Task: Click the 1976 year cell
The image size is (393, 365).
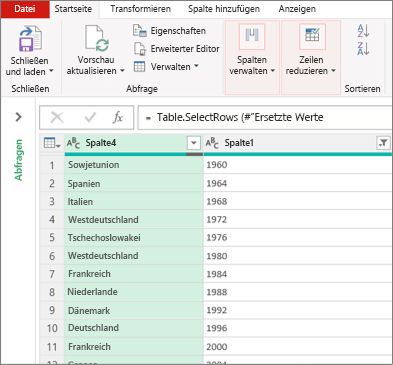Action: 298,237
